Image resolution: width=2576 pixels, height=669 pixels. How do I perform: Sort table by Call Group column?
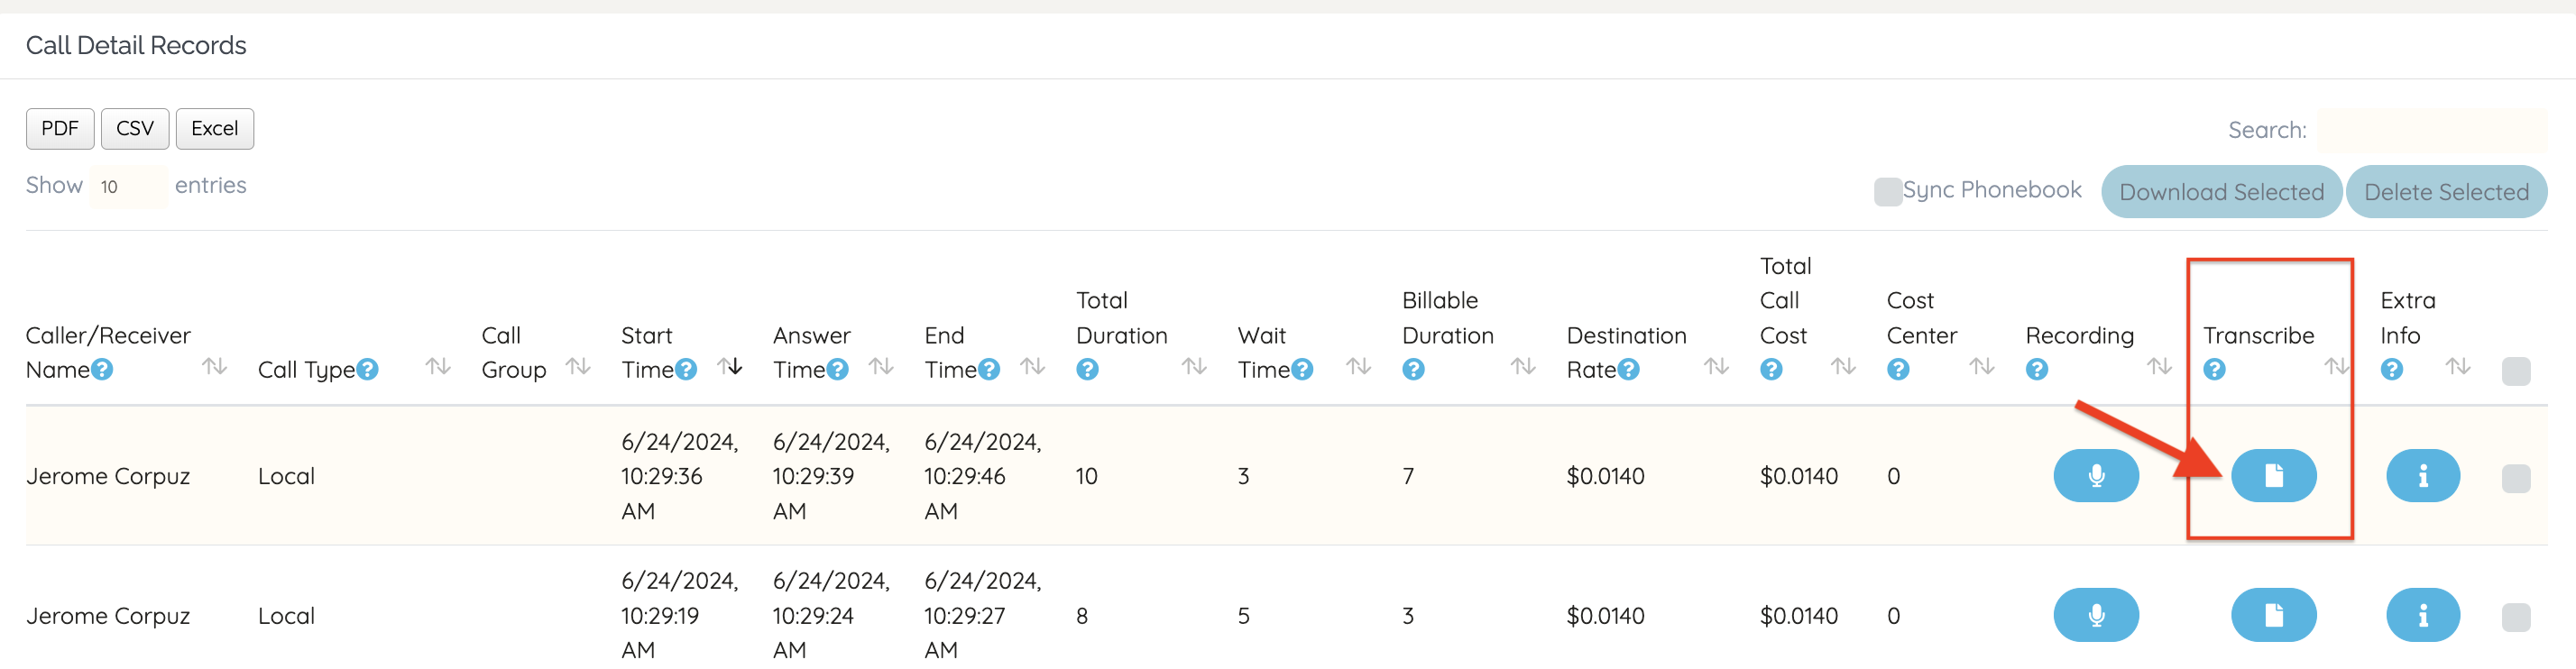click(578, 367)
